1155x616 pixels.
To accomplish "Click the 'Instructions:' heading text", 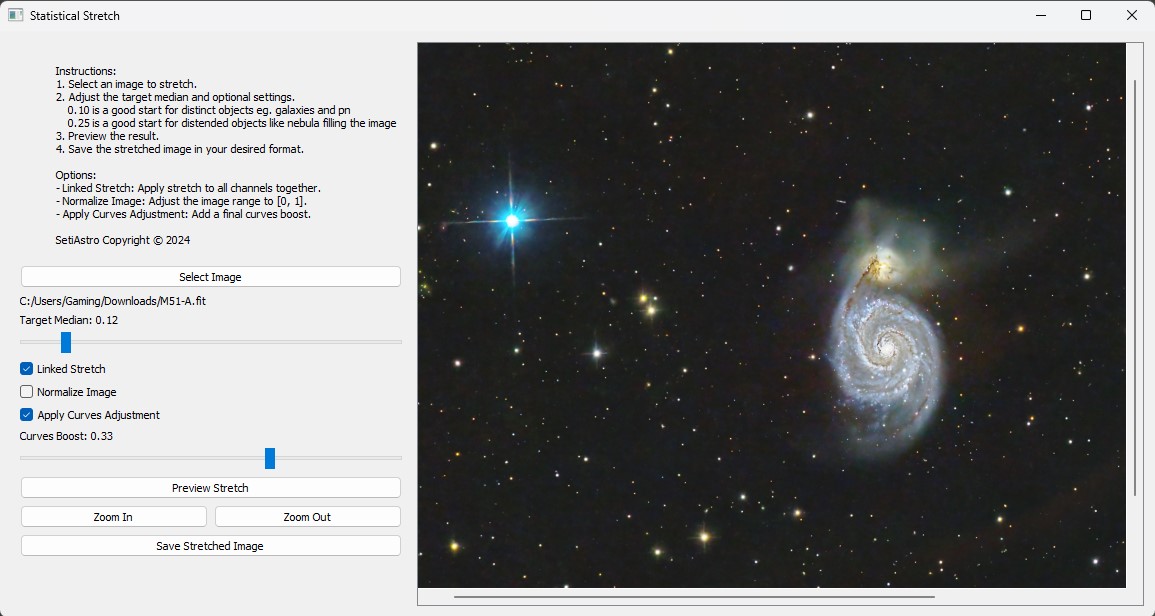I will pyautogui.click(x=85, y=71).
